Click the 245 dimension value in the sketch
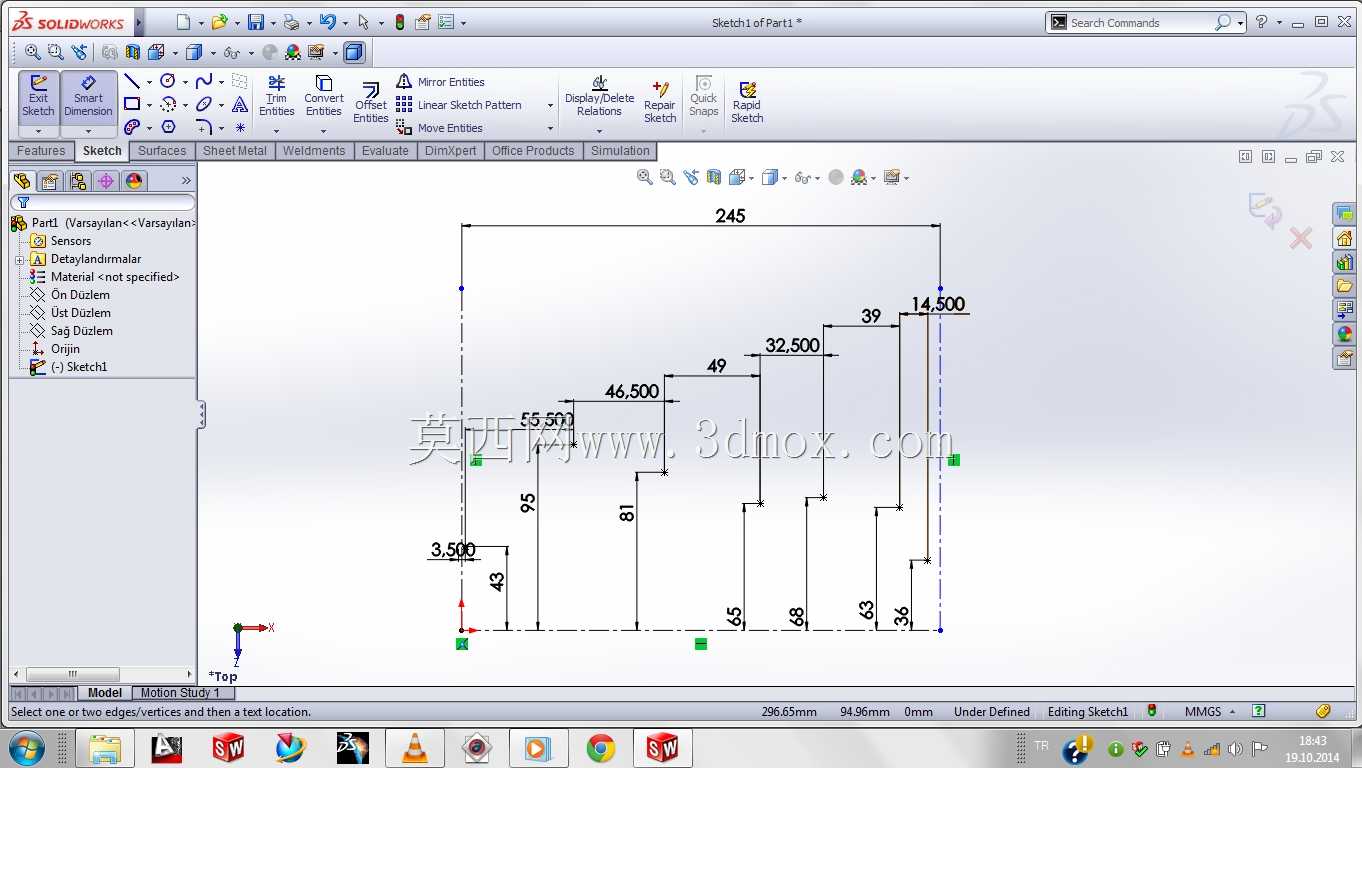This screenshot has width=1362, height=882. 730,215
